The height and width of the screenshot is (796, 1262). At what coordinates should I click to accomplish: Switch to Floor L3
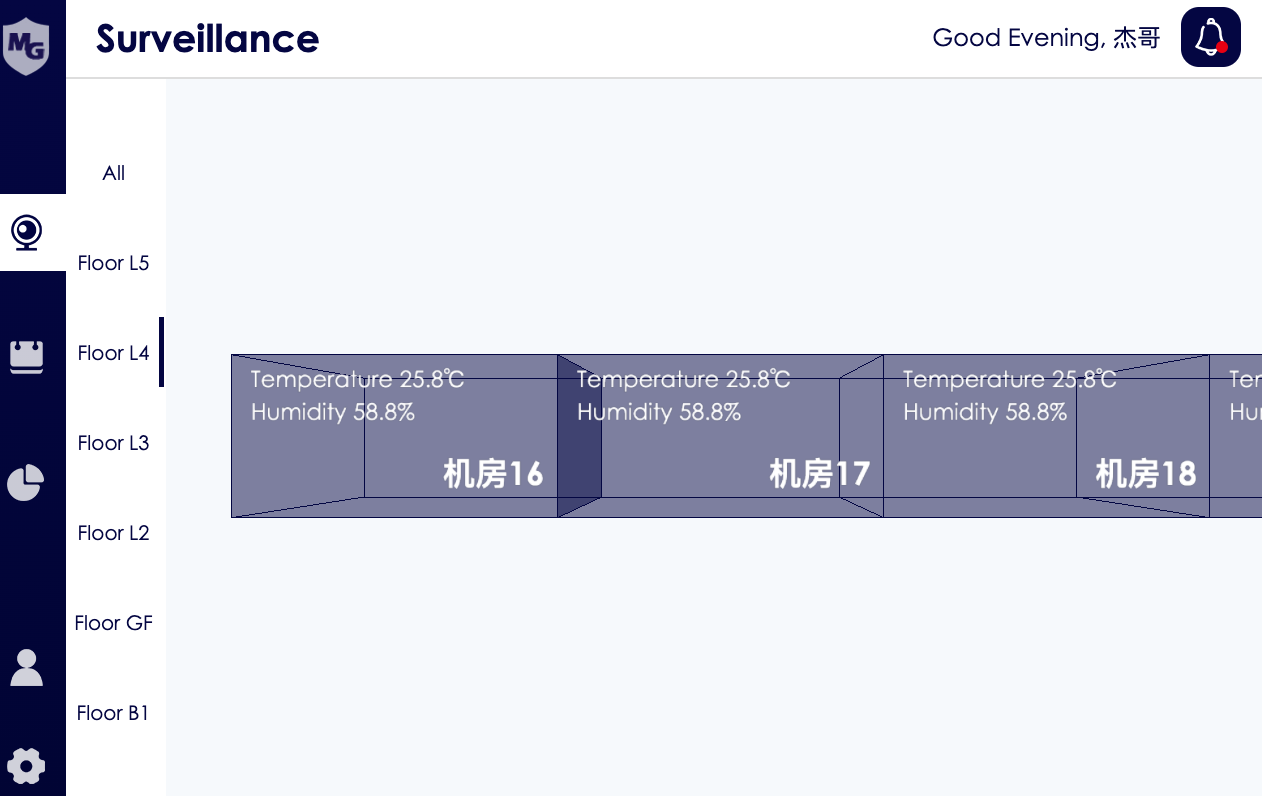coord(114,443)
